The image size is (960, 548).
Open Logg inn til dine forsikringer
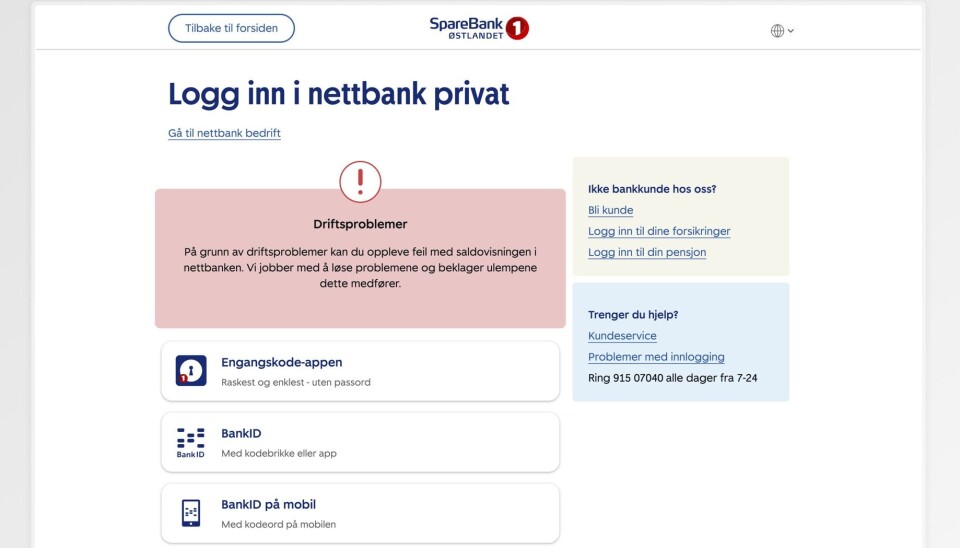[659, 231]
